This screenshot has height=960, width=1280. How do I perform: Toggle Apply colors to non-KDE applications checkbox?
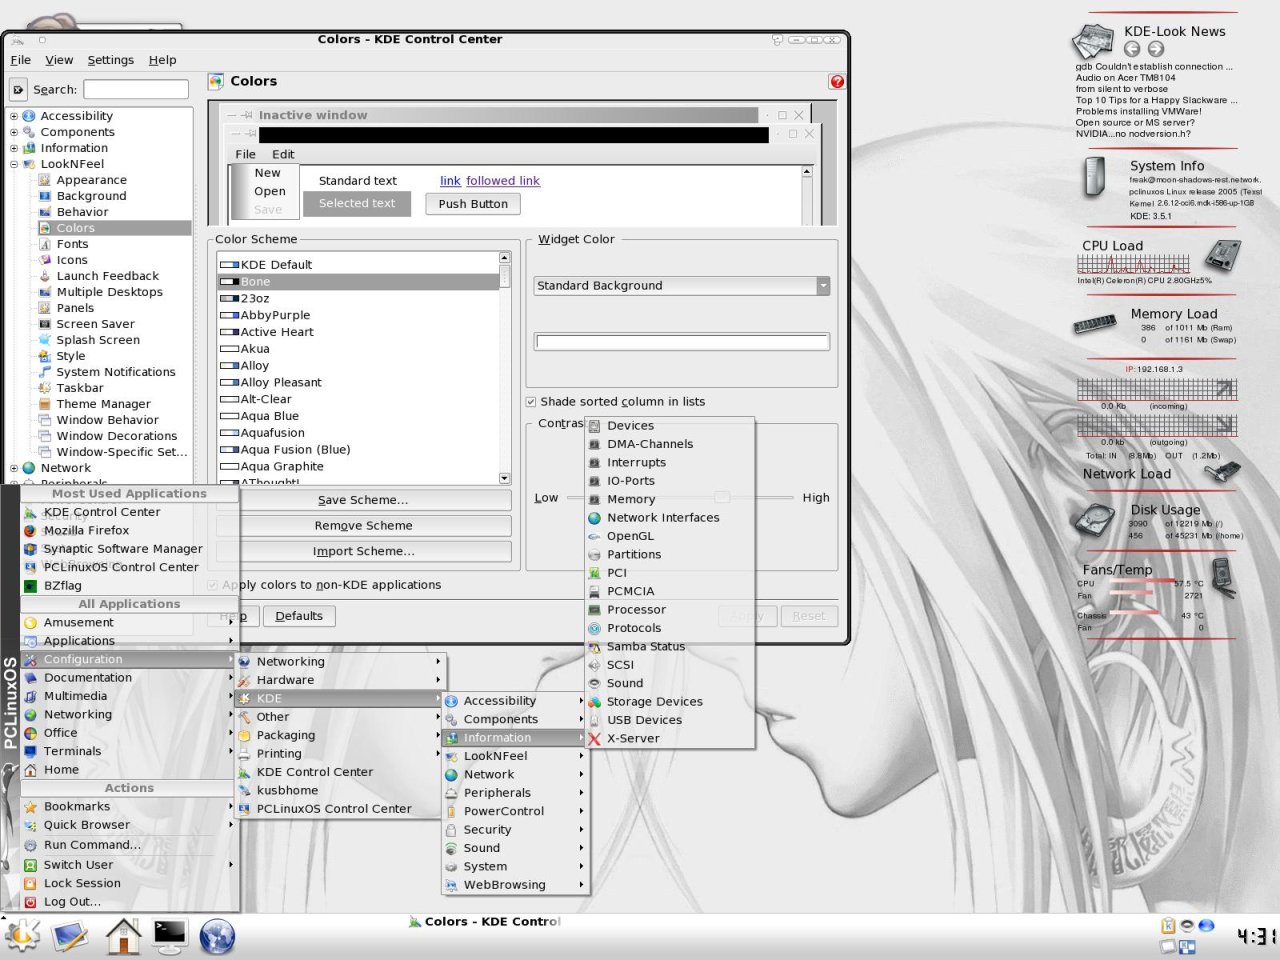point(213,585)
